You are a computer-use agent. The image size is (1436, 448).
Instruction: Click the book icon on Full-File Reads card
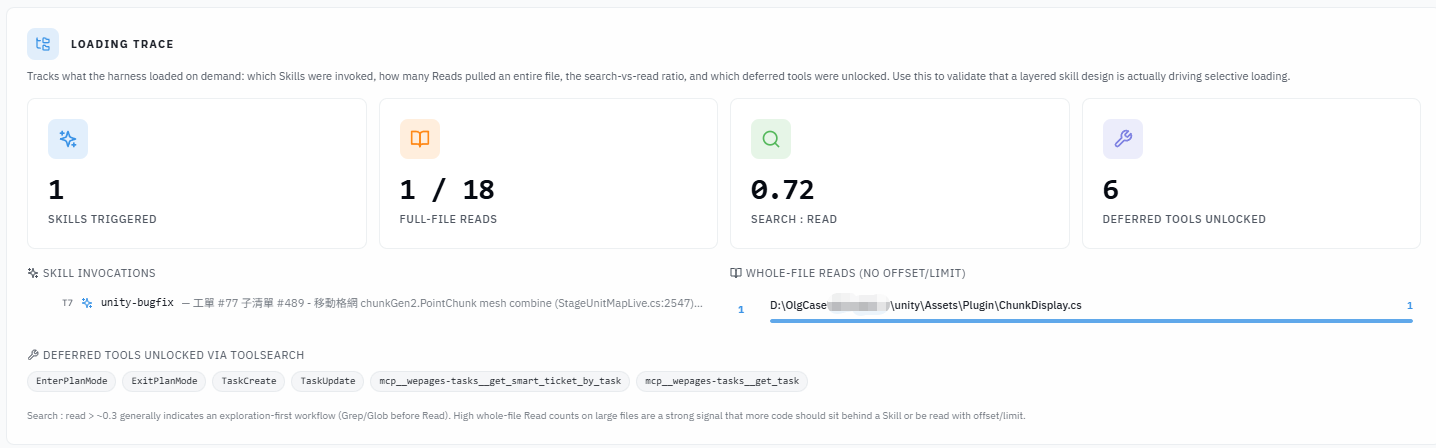(420, 139)
